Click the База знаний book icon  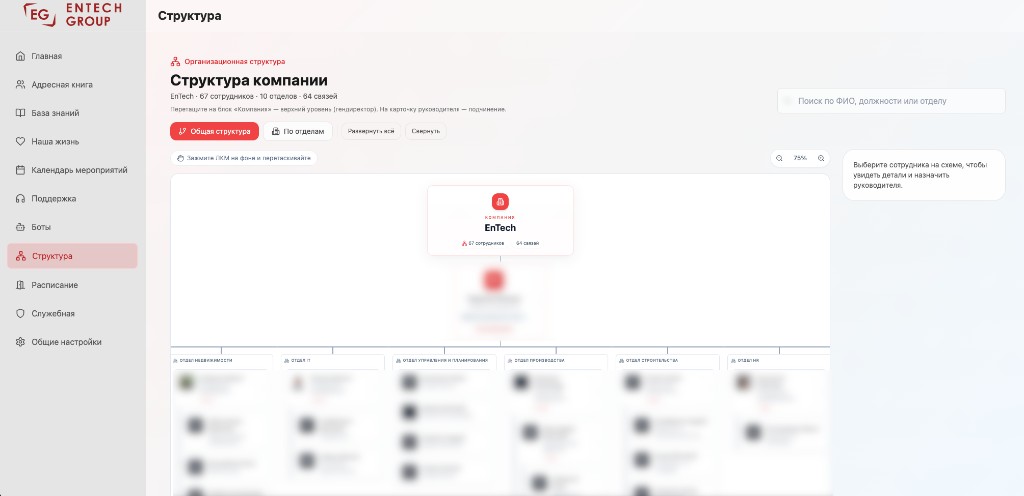pyautogui.click(x=20, y=113)
